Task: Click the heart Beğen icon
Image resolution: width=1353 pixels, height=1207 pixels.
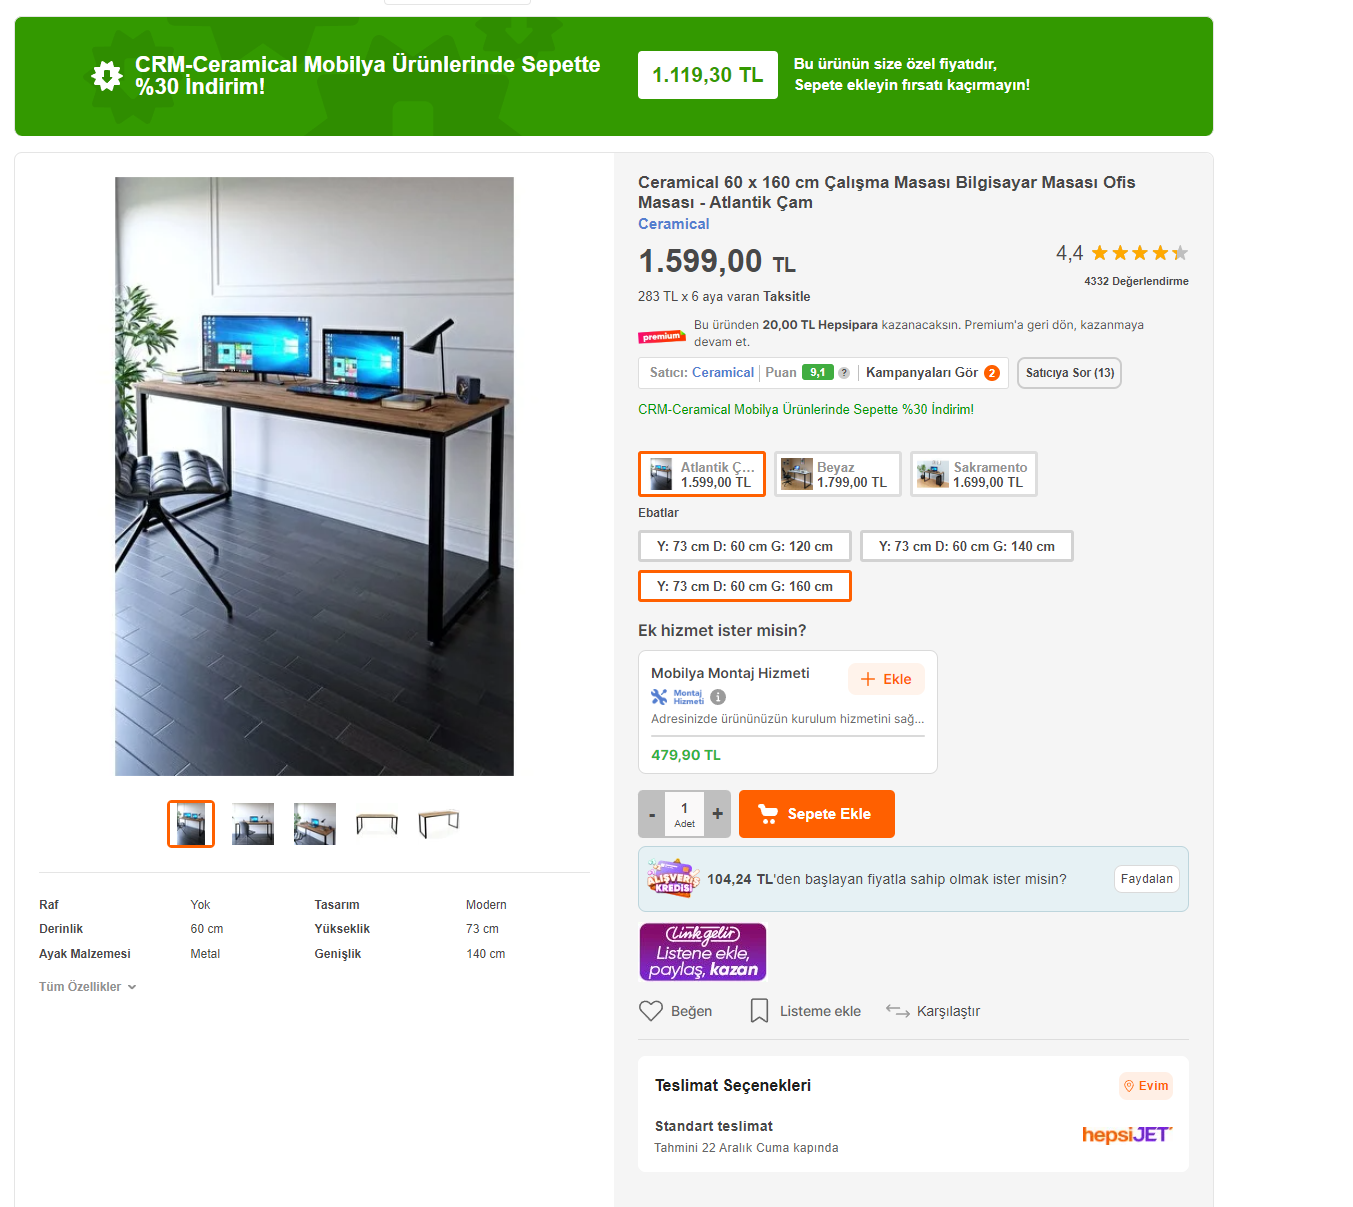Action: (x=651, y=1011)
